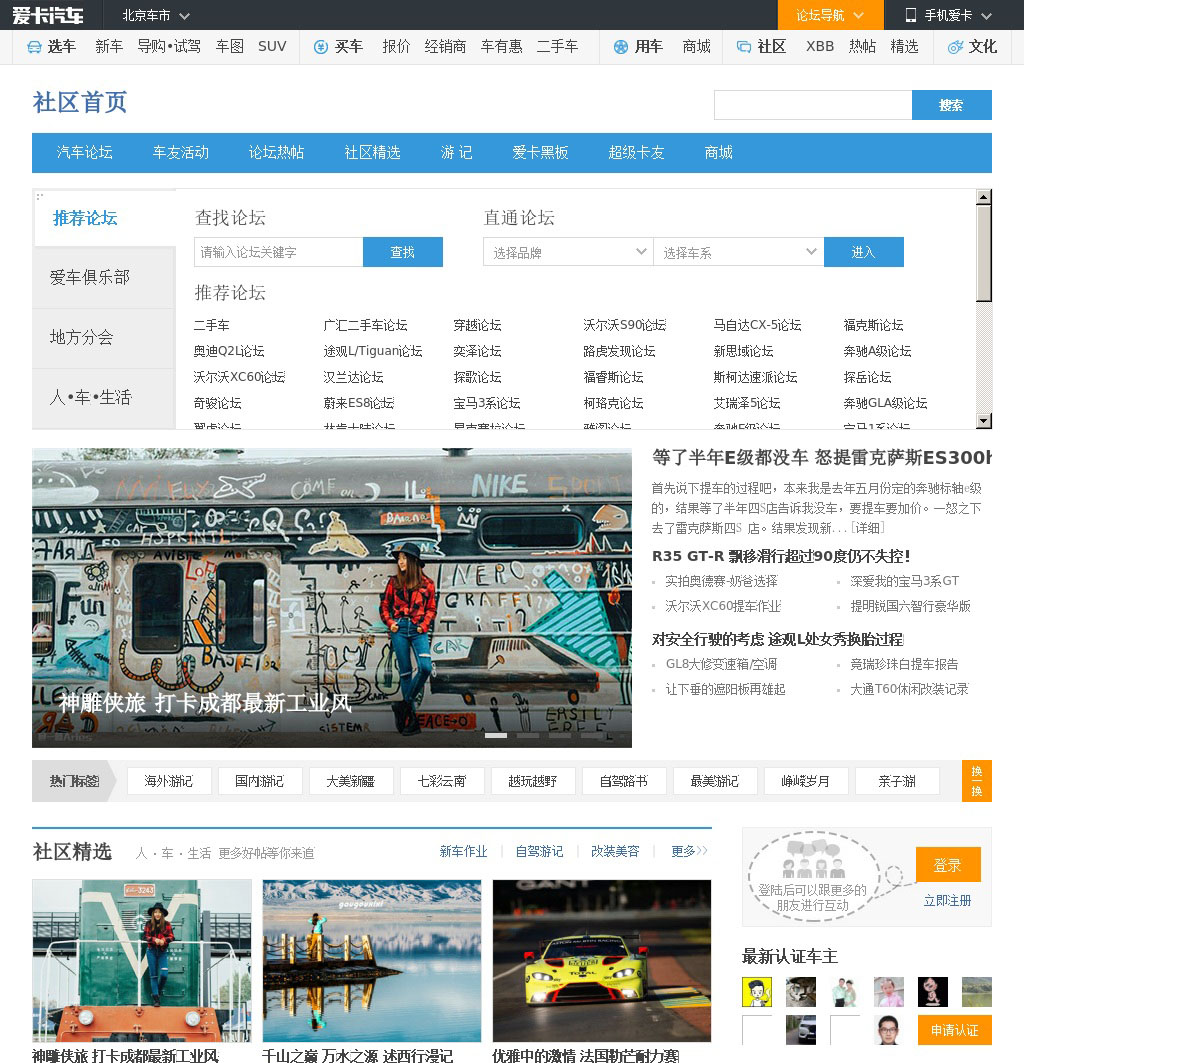This screenshot has height=1063, width=1200.
Task: Click the 文化 icon in navigation
Action: click(x=955, y=47)
